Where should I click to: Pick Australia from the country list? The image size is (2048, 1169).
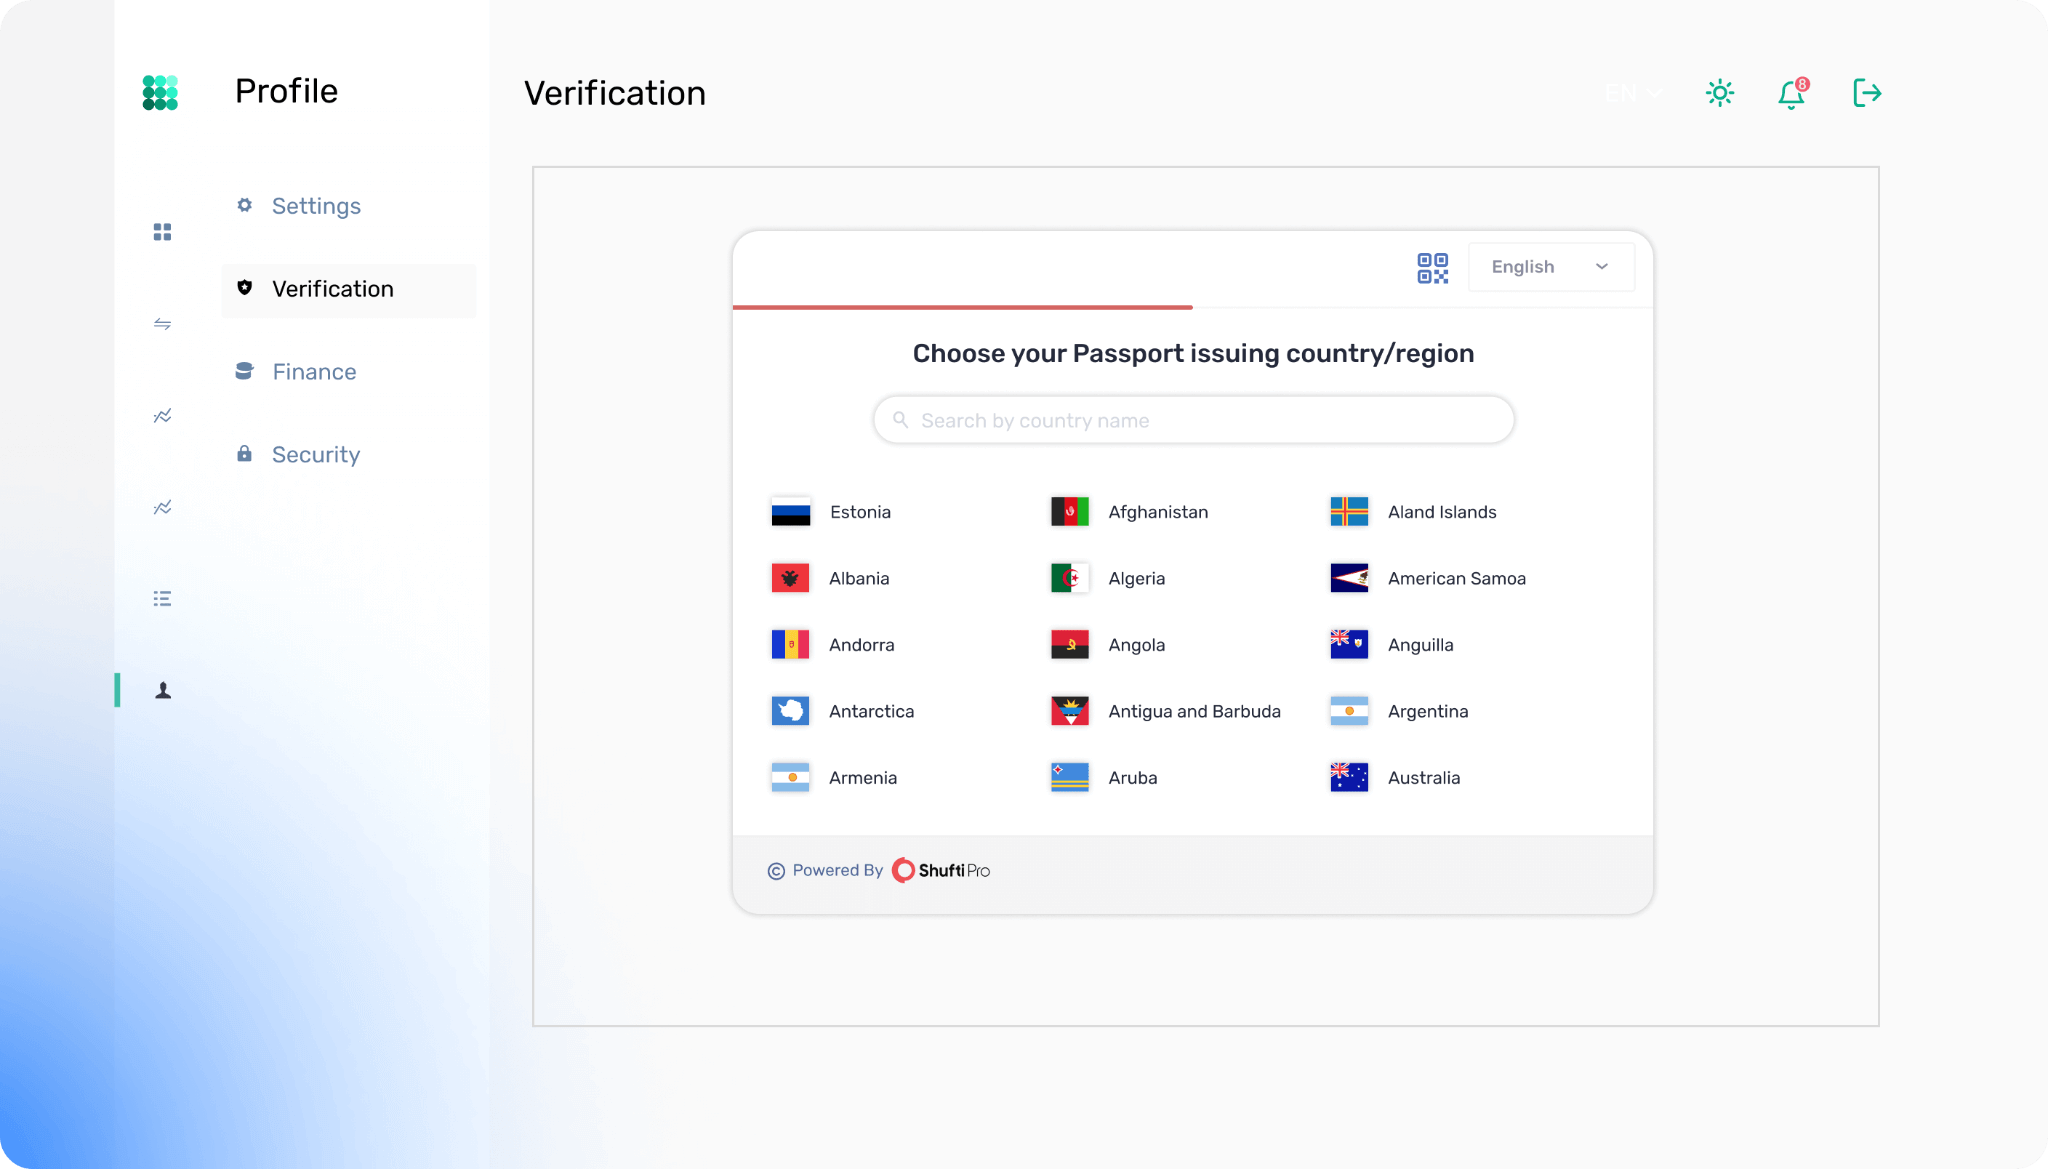(1422, 778)
